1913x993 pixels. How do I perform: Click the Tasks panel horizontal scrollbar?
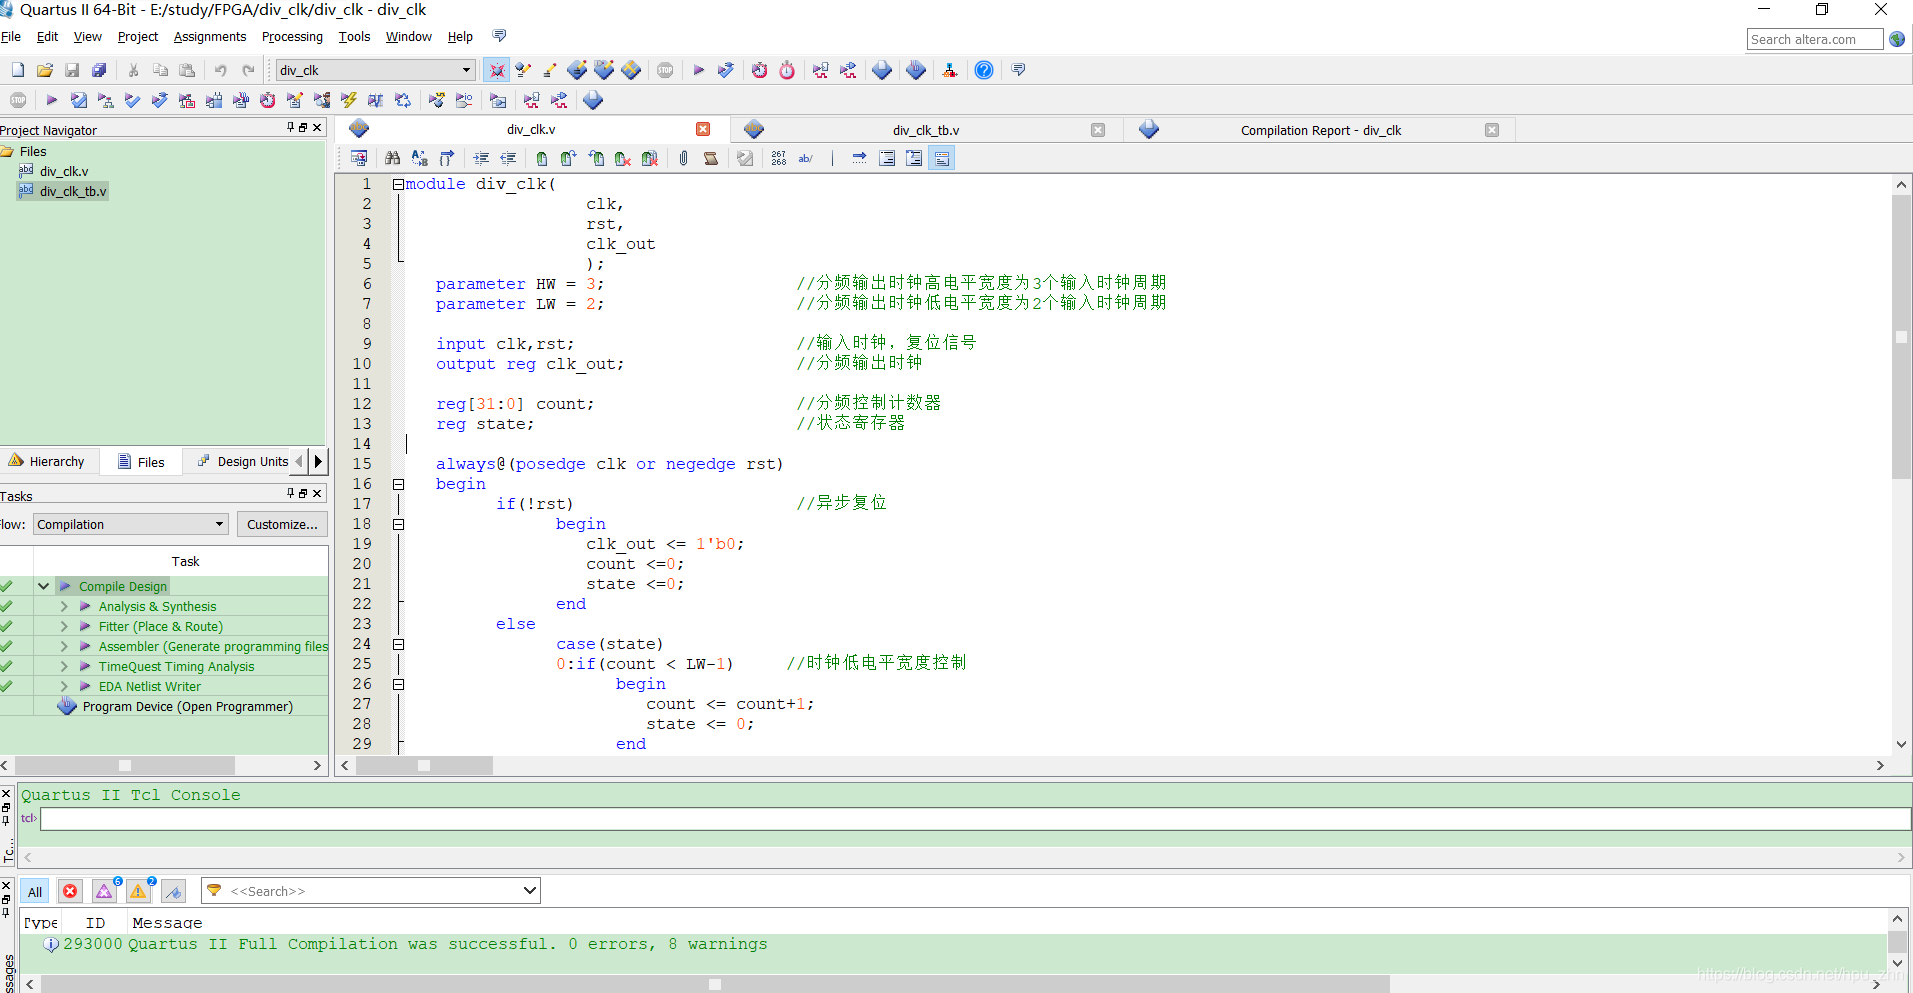point(125,765)
